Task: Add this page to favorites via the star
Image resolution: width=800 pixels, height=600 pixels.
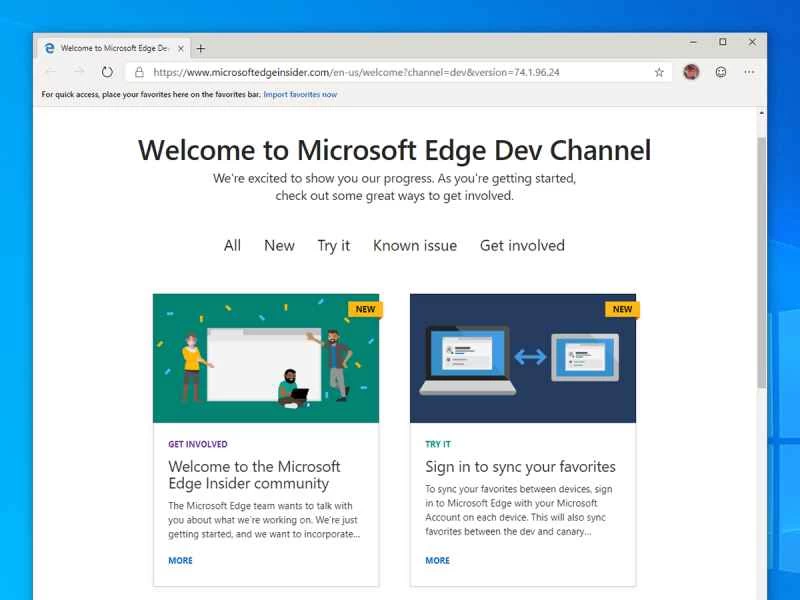Action: point(657,72)
